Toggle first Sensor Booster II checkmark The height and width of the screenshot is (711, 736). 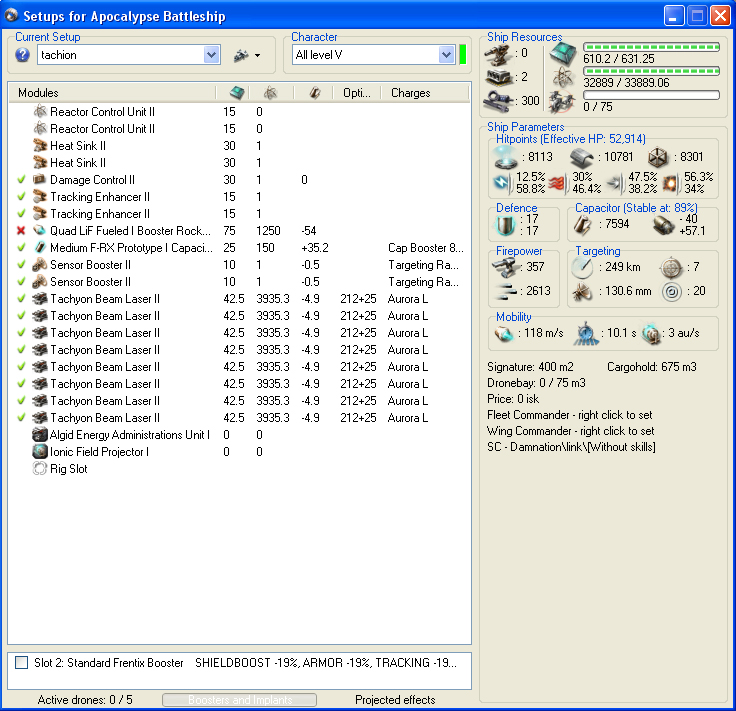21,265
